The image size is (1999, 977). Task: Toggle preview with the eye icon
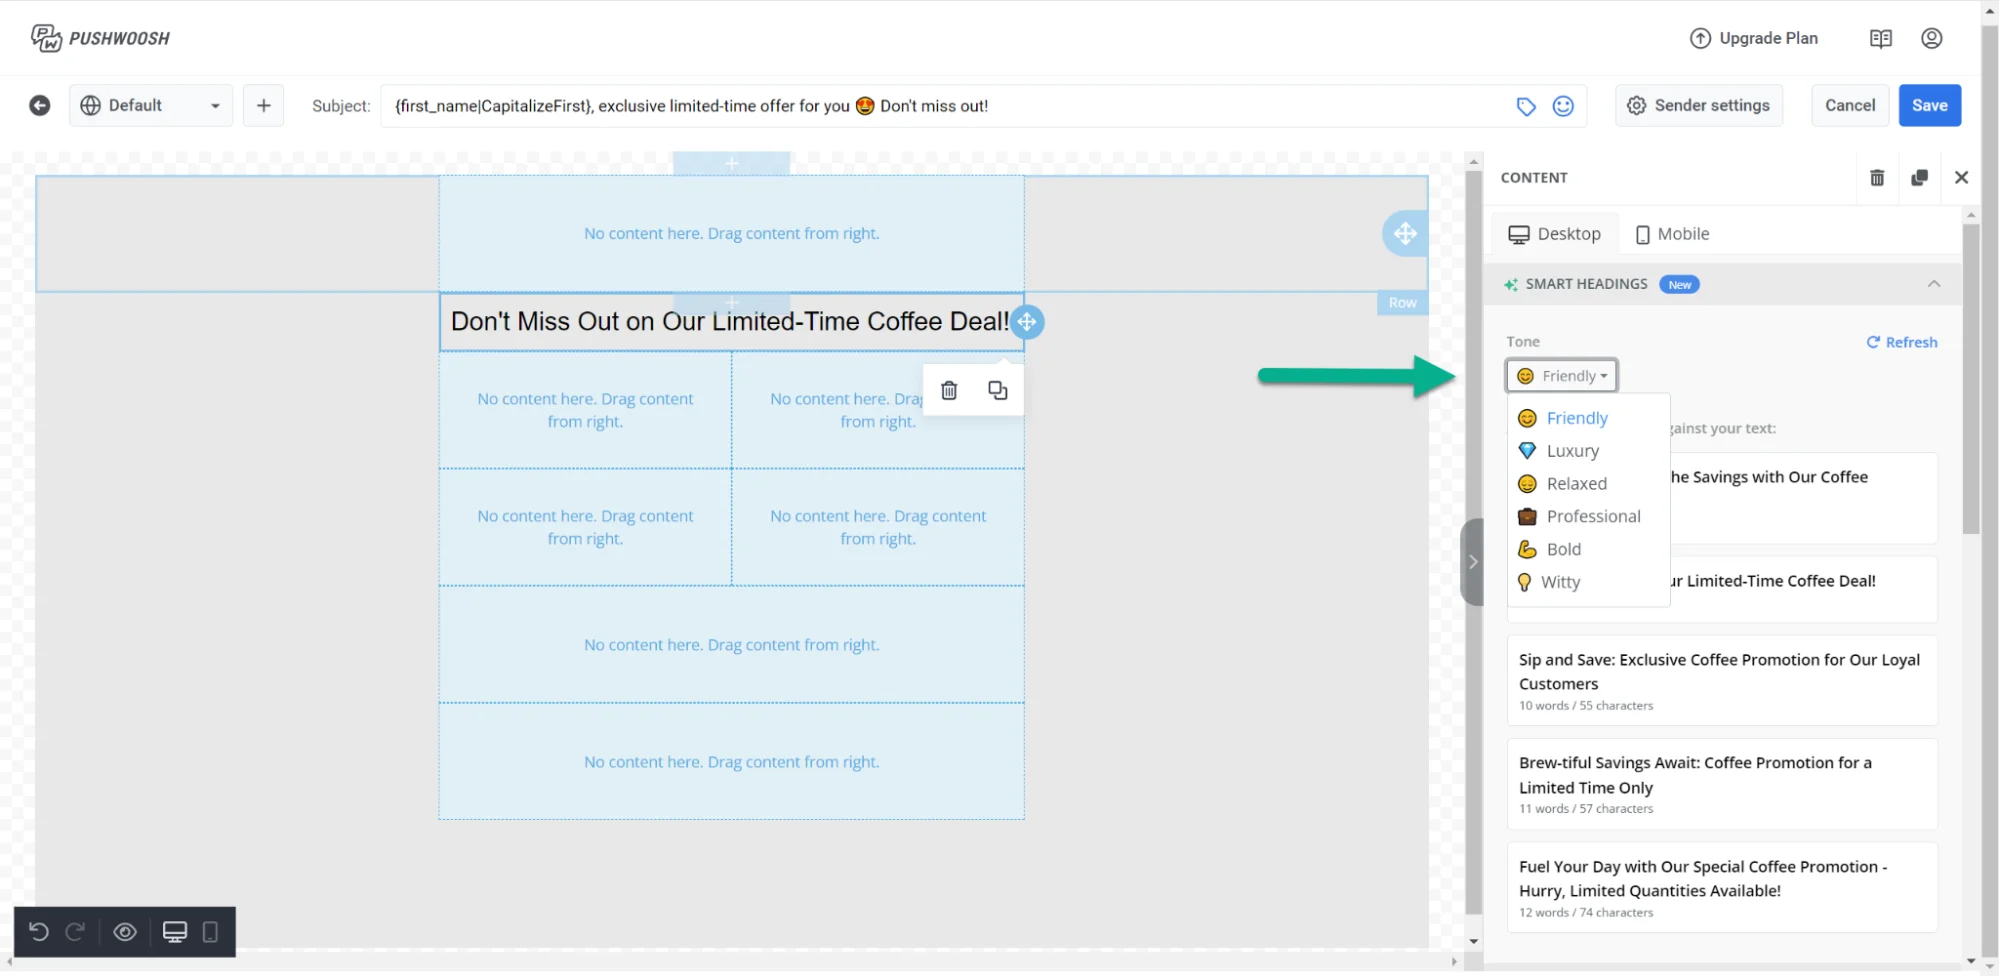[125, 932]
